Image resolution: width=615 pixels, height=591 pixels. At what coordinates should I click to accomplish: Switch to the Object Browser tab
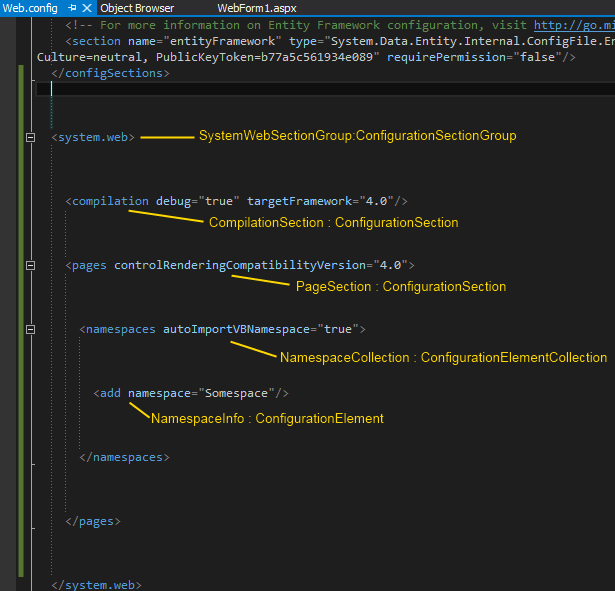coord(137,7)
